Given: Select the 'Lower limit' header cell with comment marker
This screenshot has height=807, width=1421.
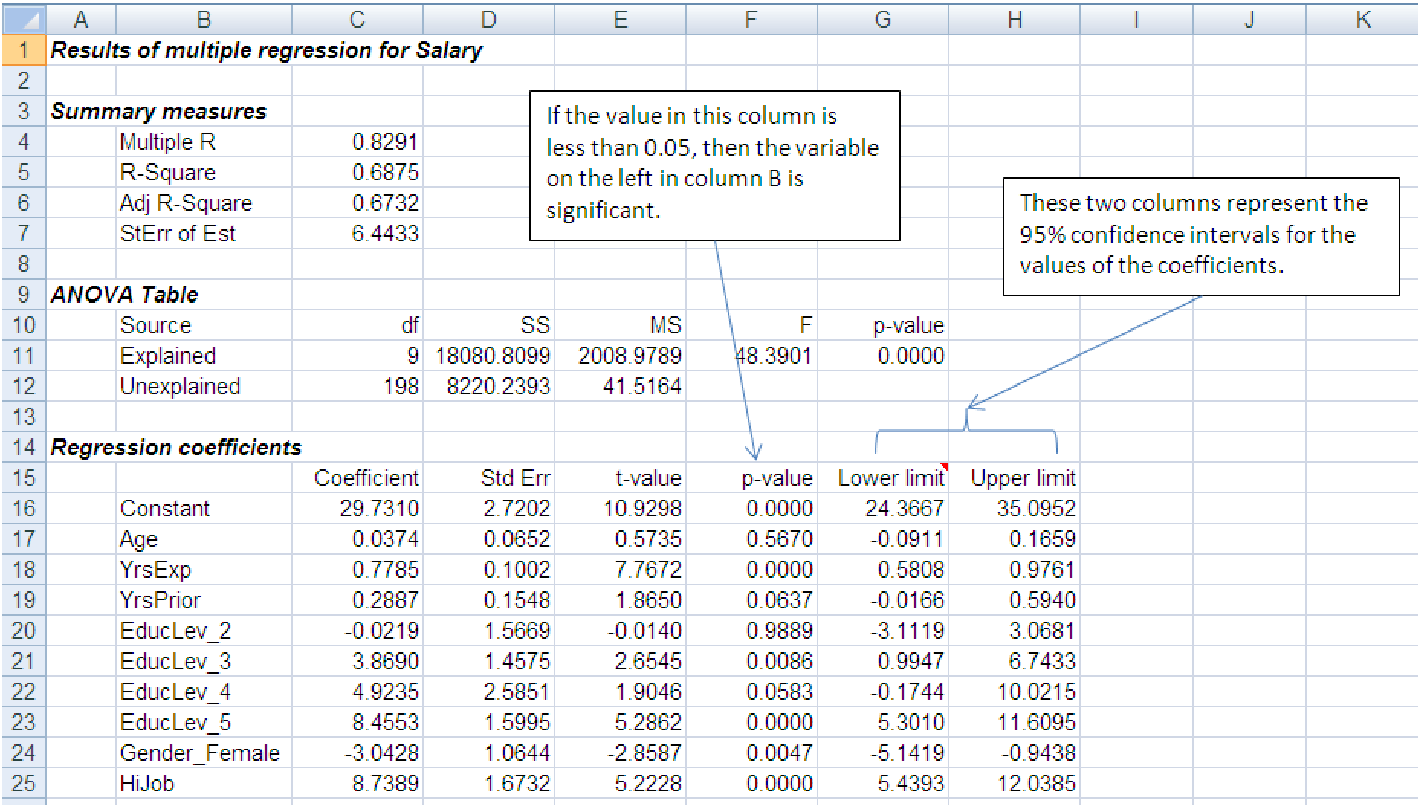Looking at the screenshot, I should tap(882, 477).
